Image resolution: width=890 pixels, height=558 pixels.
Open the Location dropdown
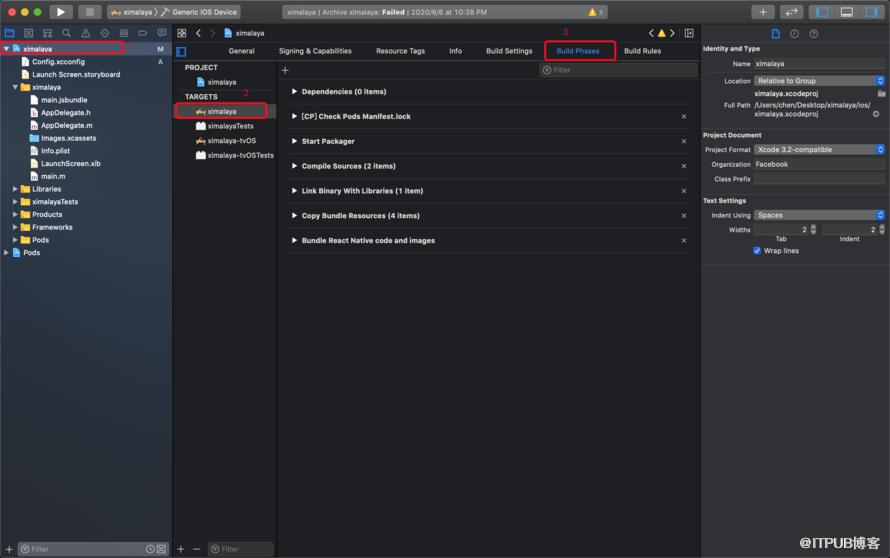(819, 81)
